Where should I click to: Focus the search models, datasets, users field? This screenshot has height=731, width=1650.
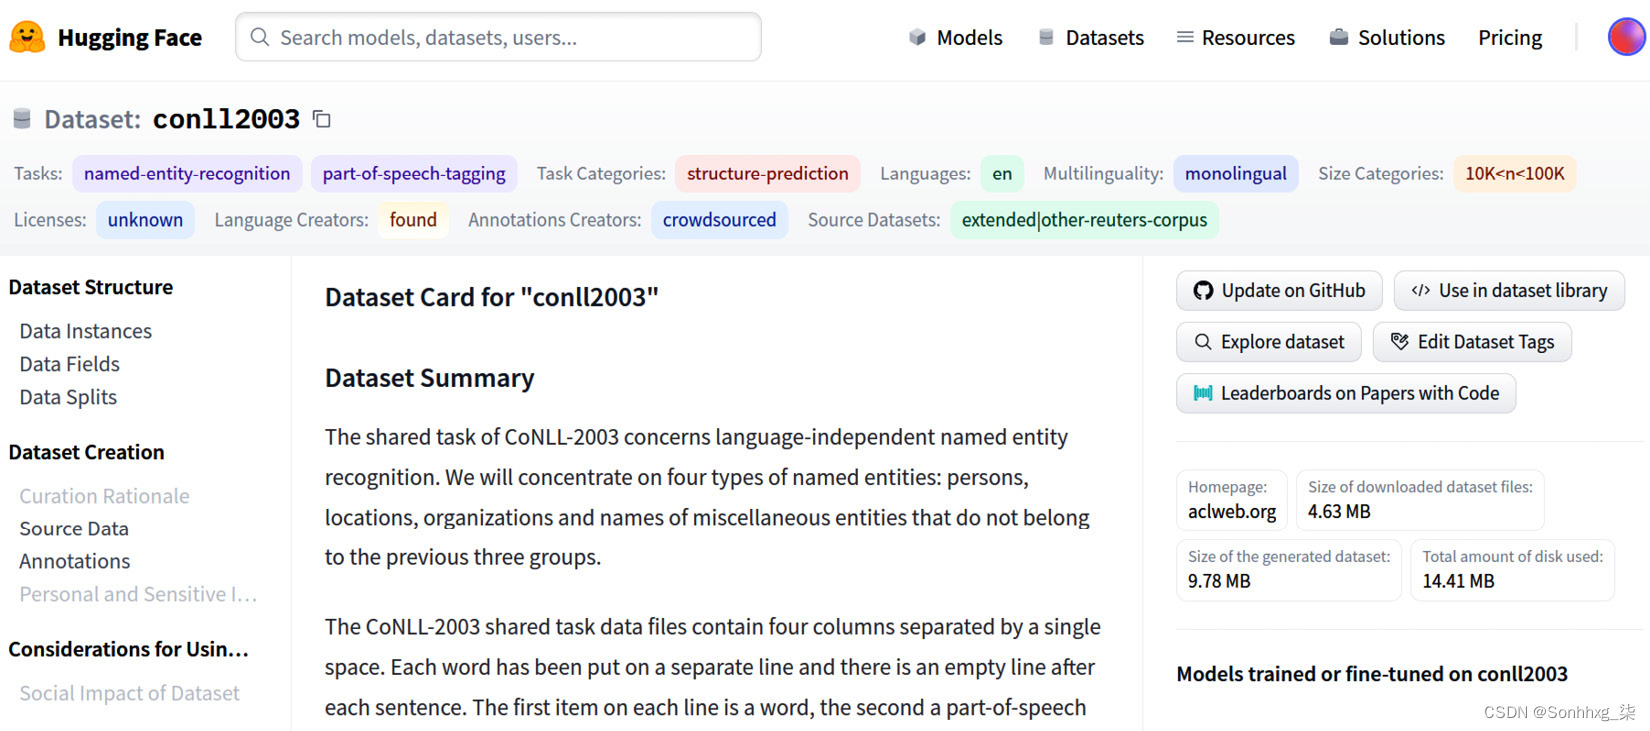(x=498, y=37)
